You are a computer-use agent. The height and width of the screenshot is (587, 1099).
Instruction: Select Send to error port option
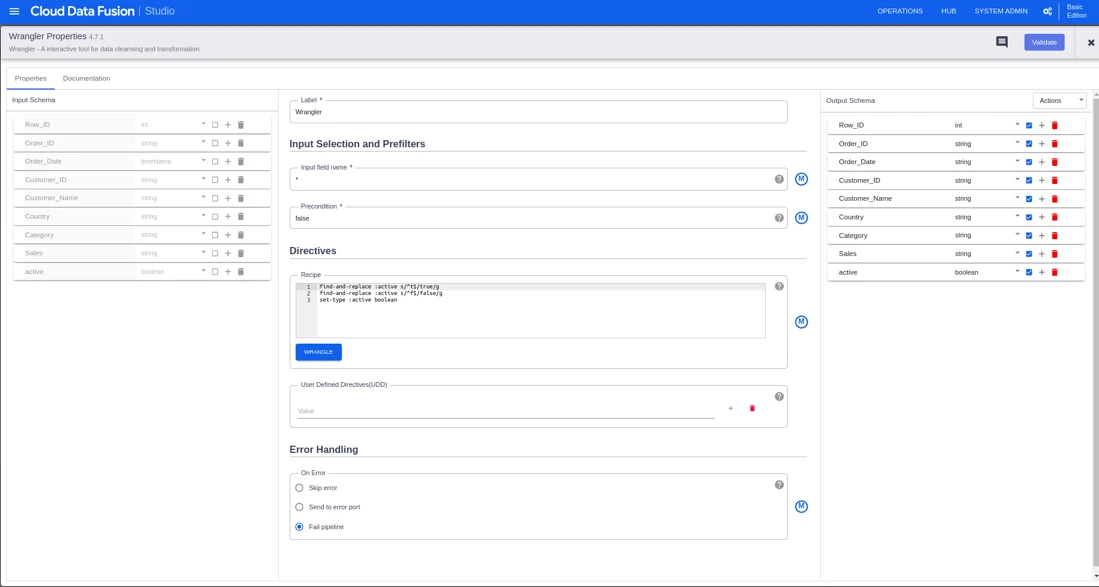pyautogui.click(x=299, y=507)
